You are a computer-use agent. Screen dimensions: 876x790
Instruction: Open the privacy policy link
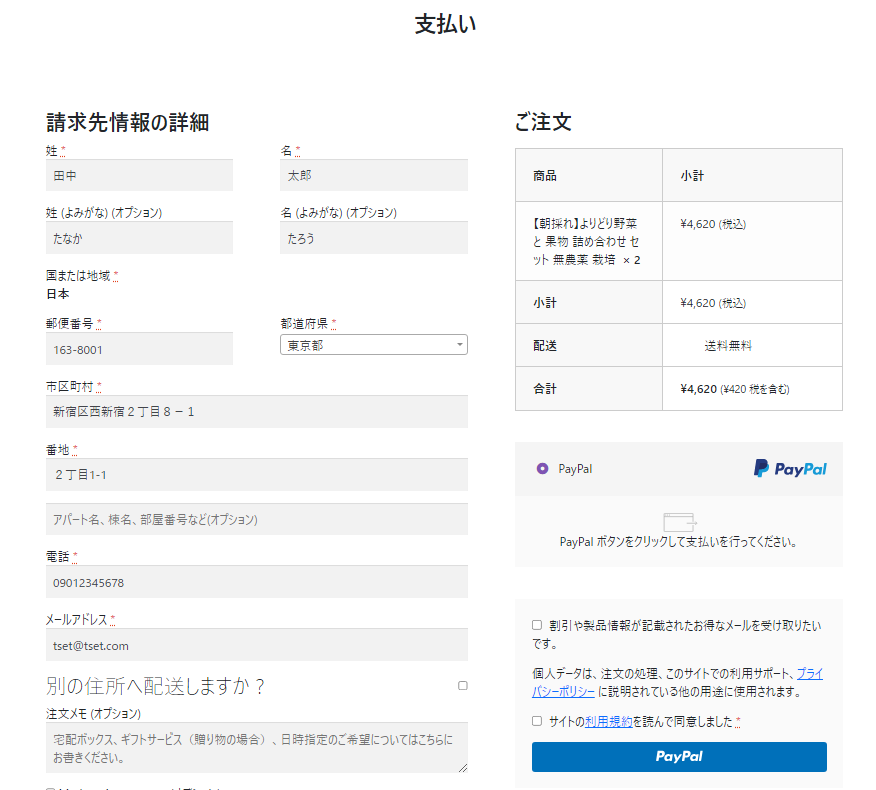coord(809,673)
